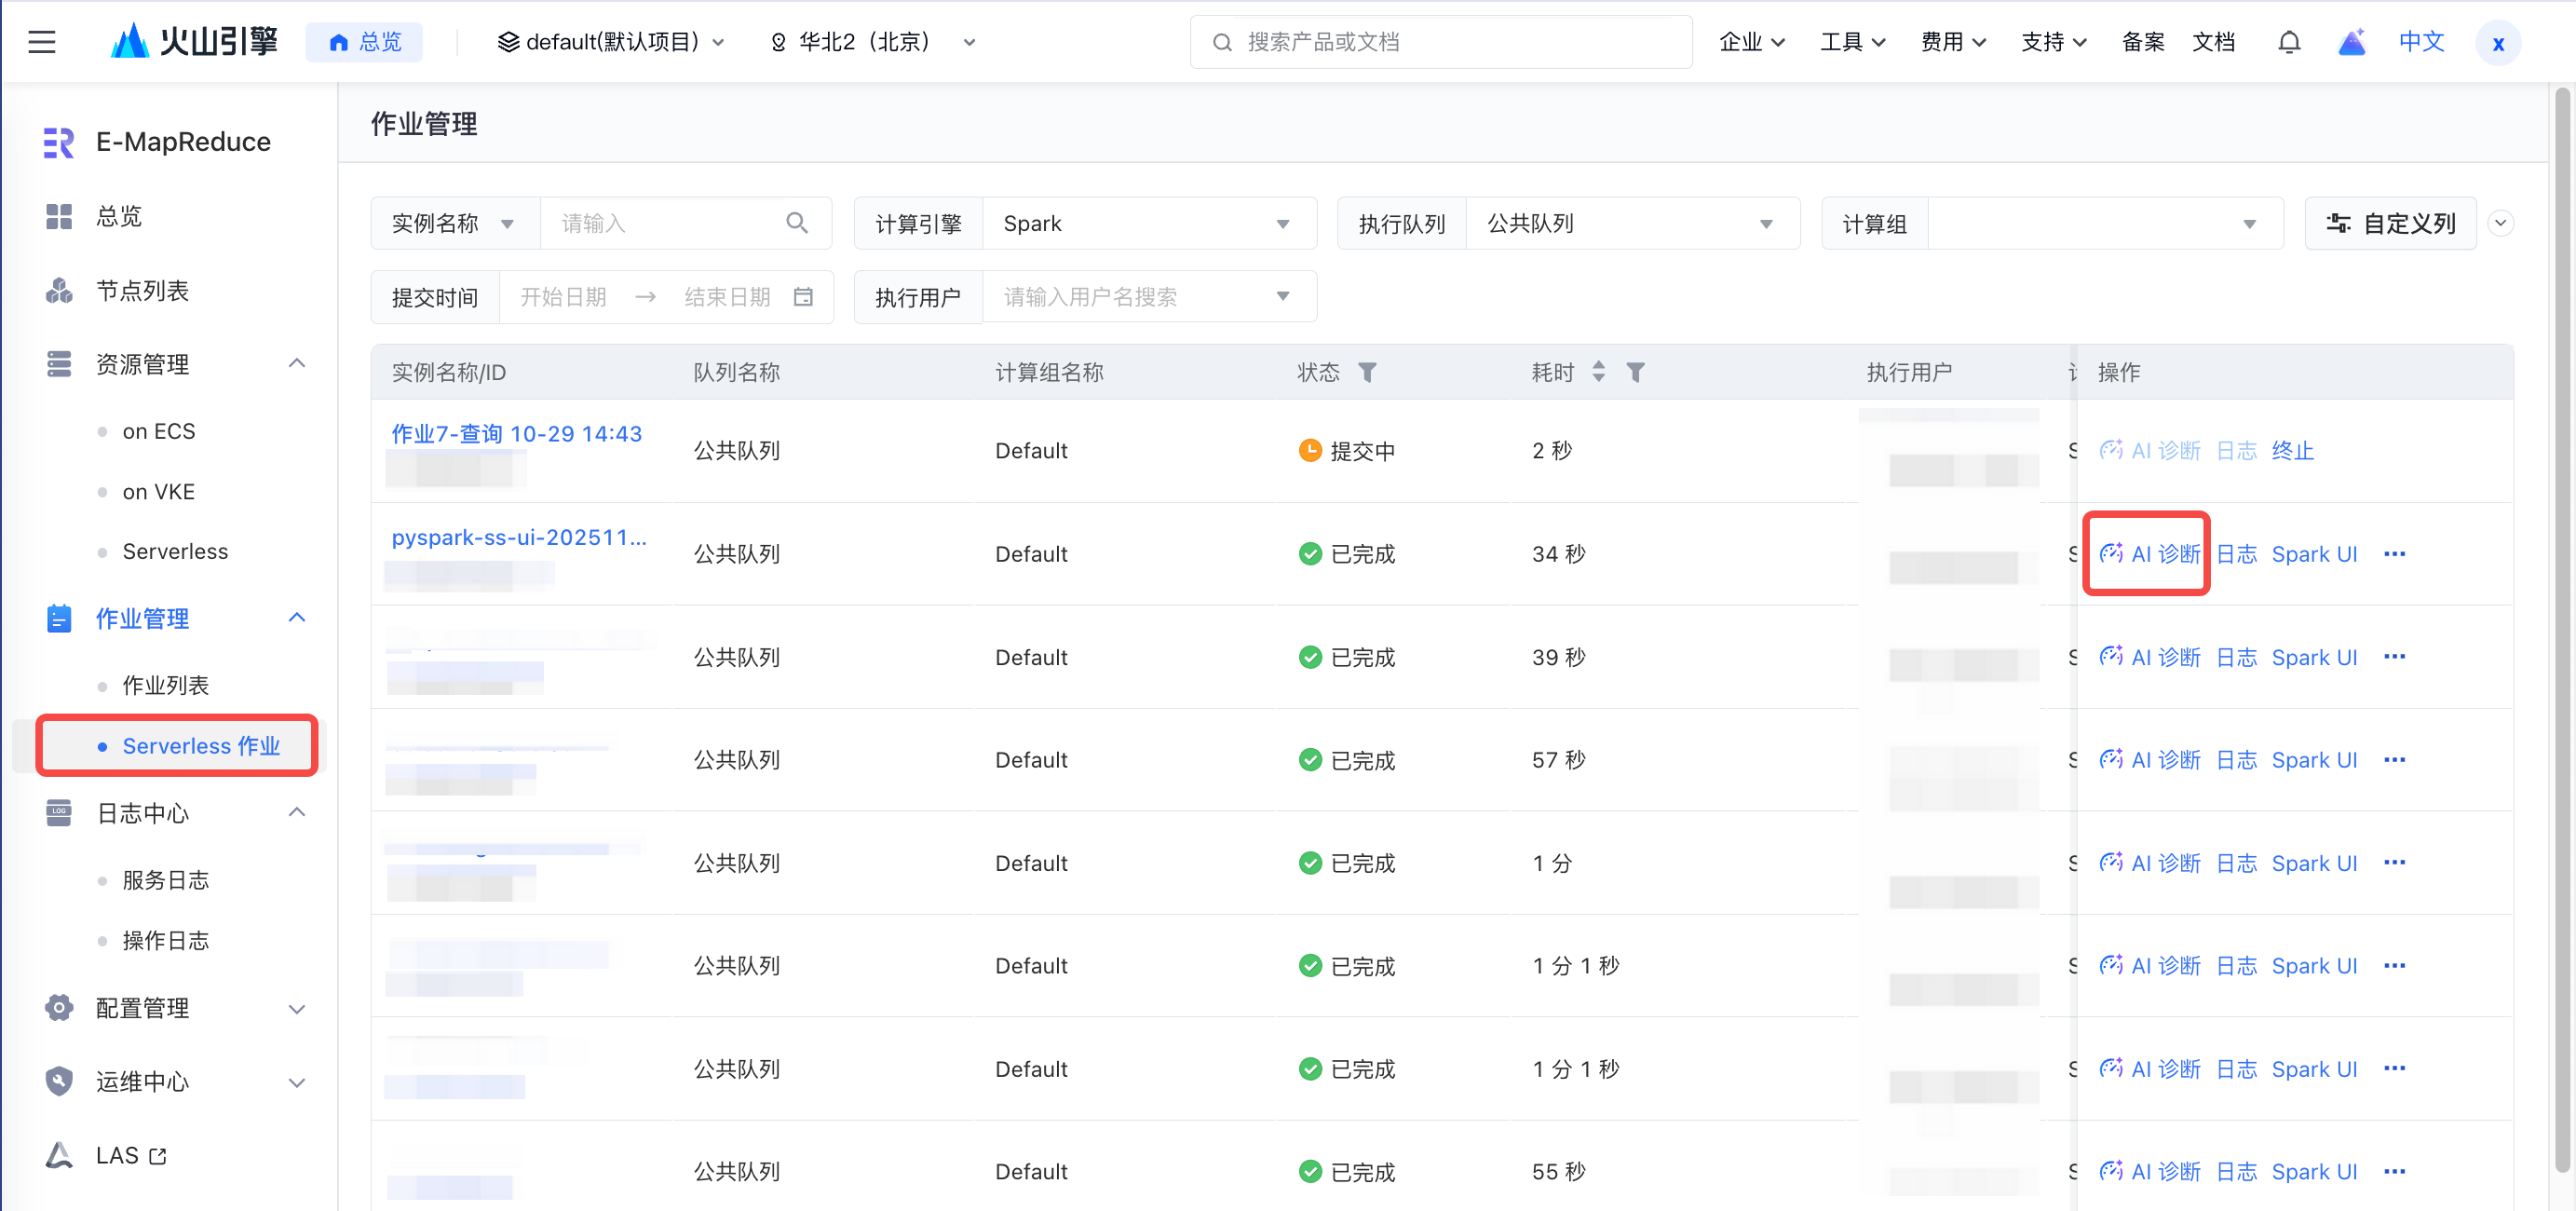
Task: Expand the 配置管理 sidebar section
Action: coord(296,1008)
